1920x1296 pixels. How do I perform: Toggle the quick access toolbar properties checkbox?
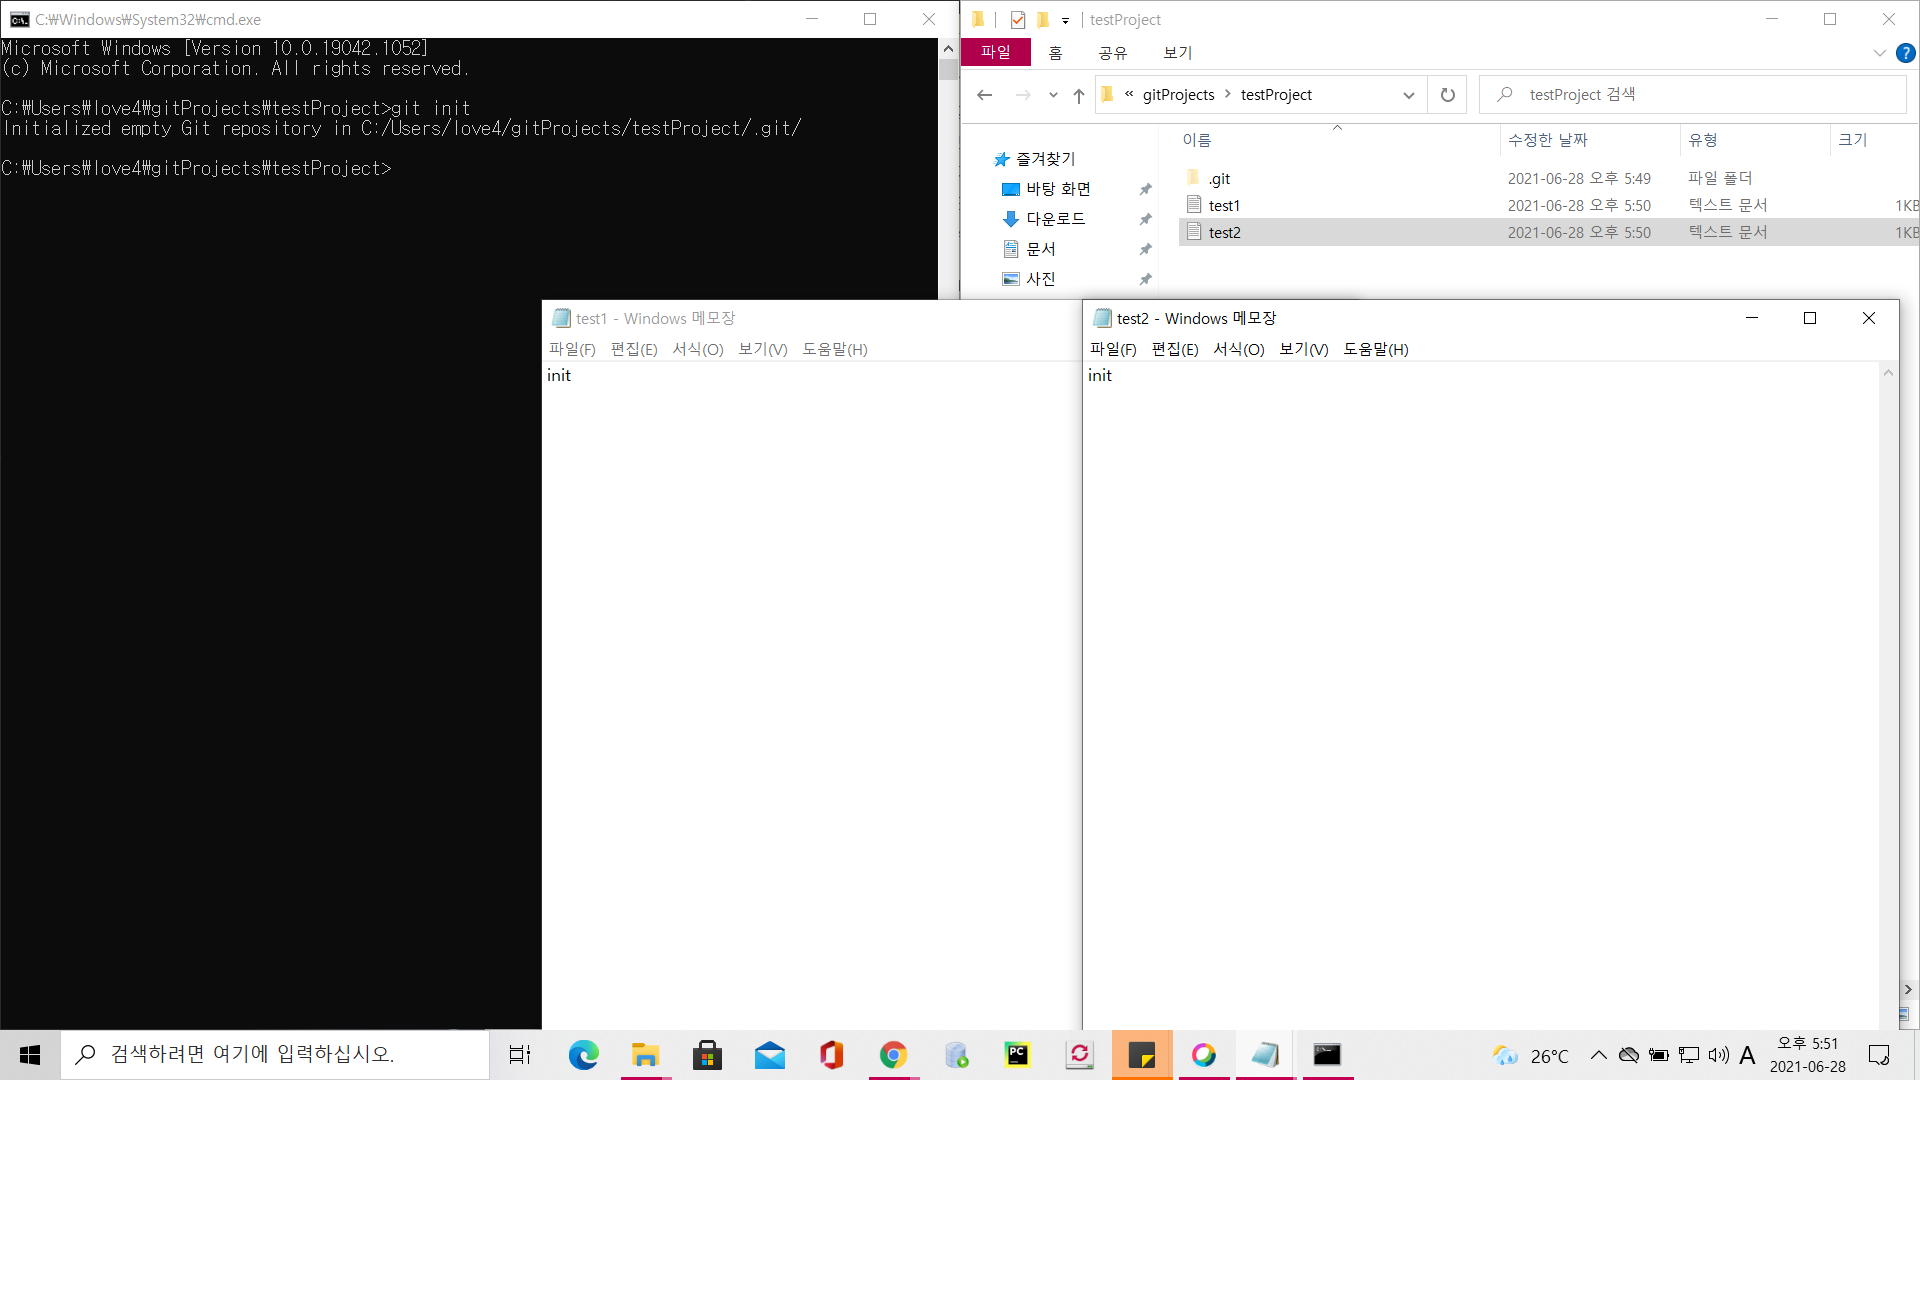coord(1017,20)
